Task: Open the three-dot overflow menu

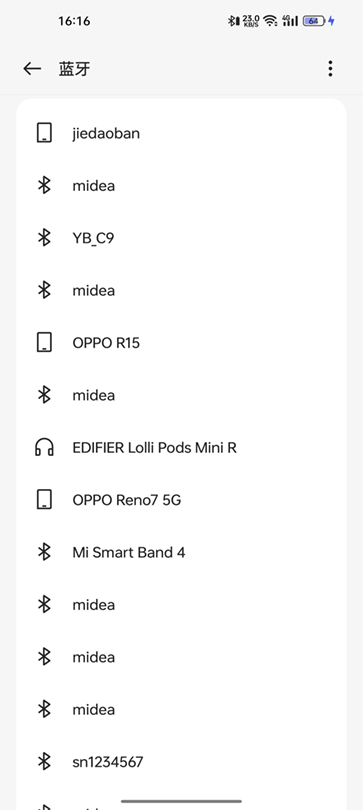Action: coord(330,69)
